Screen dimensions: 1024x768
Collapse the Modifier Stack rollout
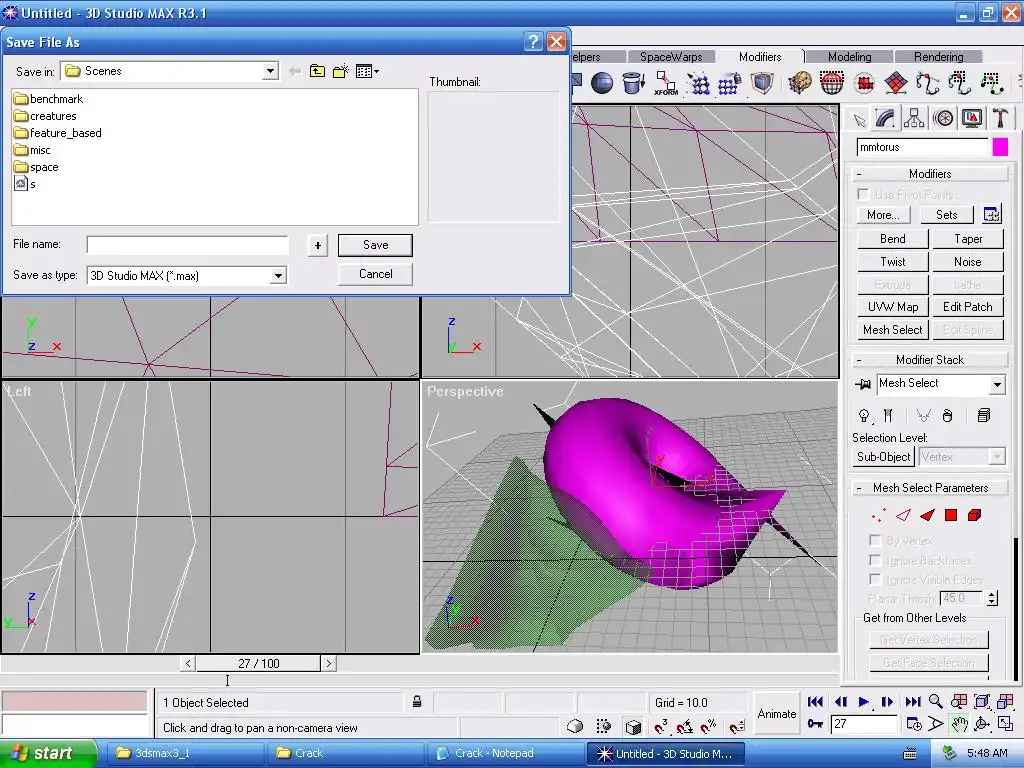click(x=929, y=360)
